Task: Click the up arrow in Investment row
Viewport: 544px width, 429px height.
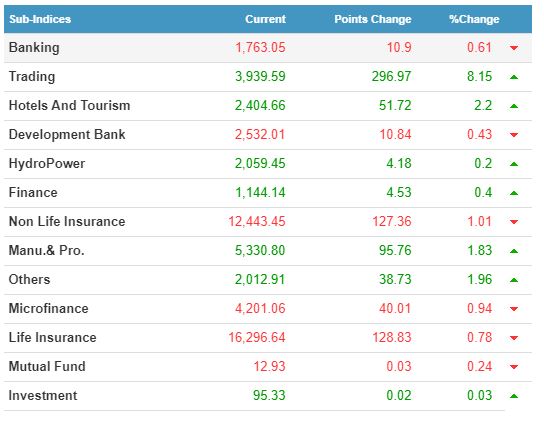Action: [x=514, y=396]
